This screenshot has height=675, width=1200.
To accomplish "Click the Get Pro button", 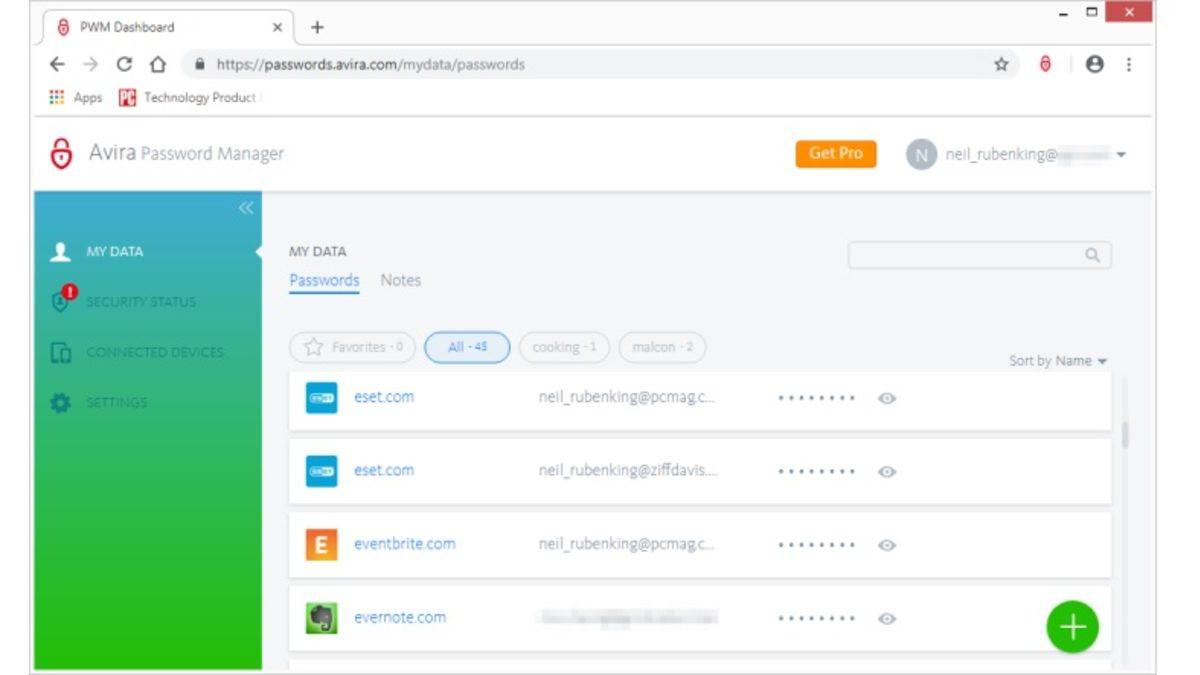I will pyautogui.click(x=836, y=154).
